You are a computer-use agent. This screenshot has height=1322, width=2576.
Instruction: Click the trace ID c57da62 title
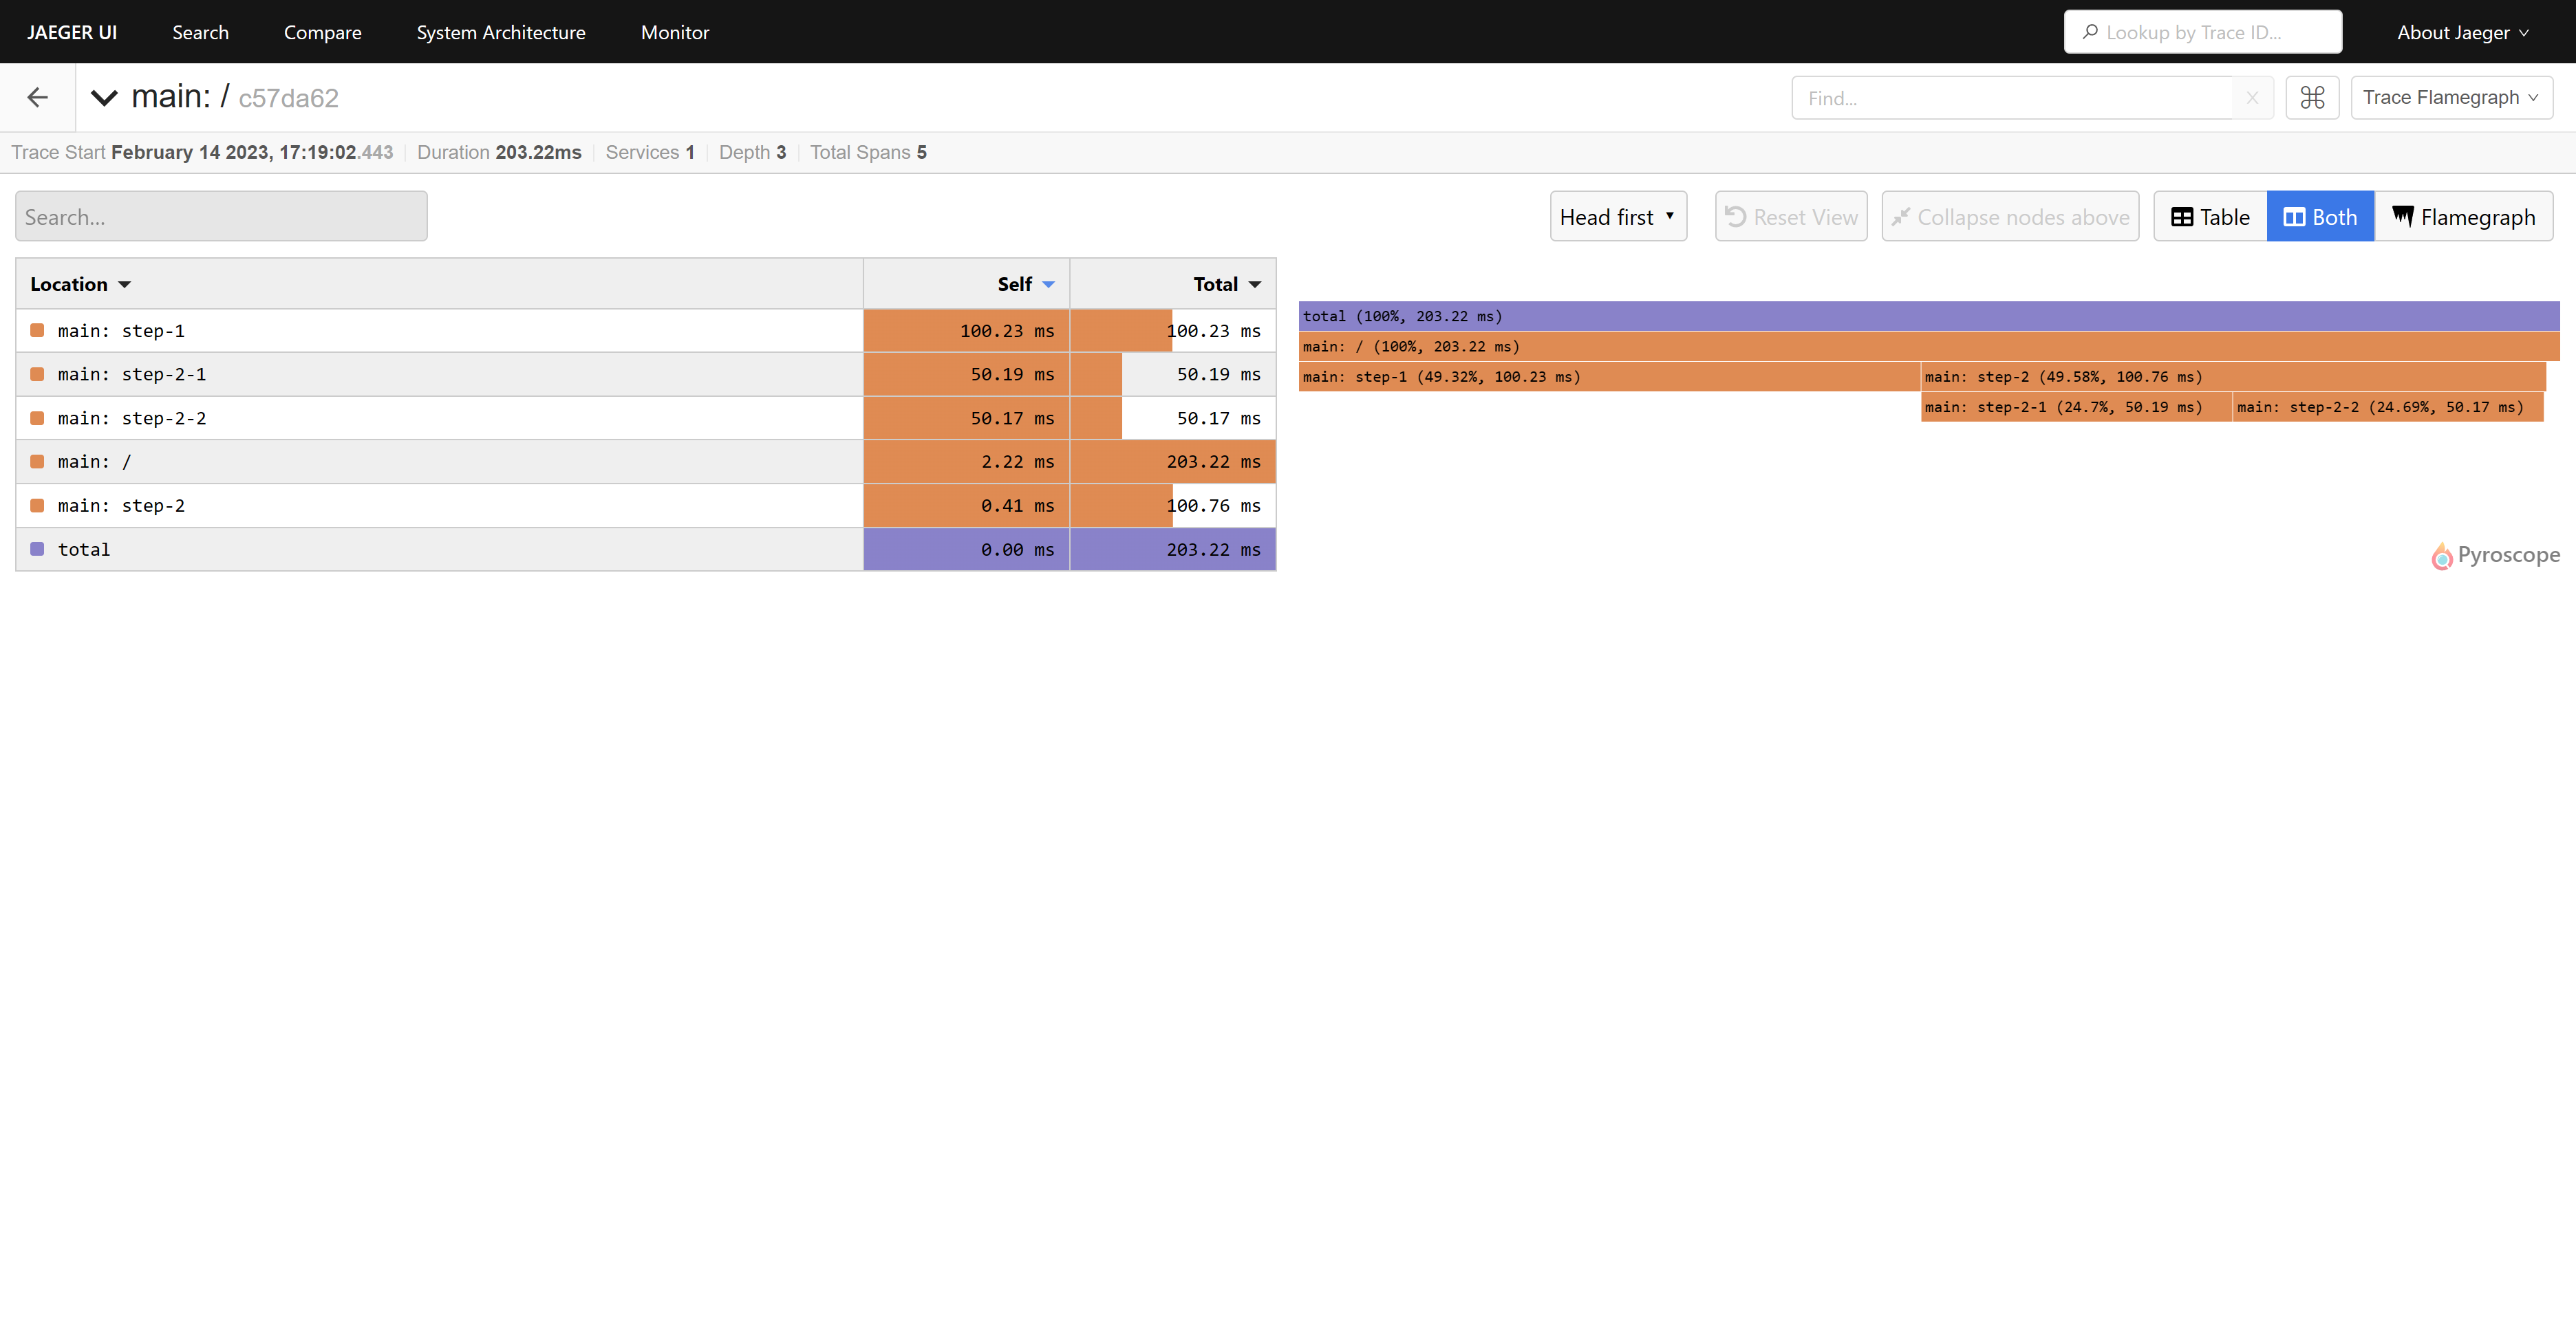(x=288, y=98)
